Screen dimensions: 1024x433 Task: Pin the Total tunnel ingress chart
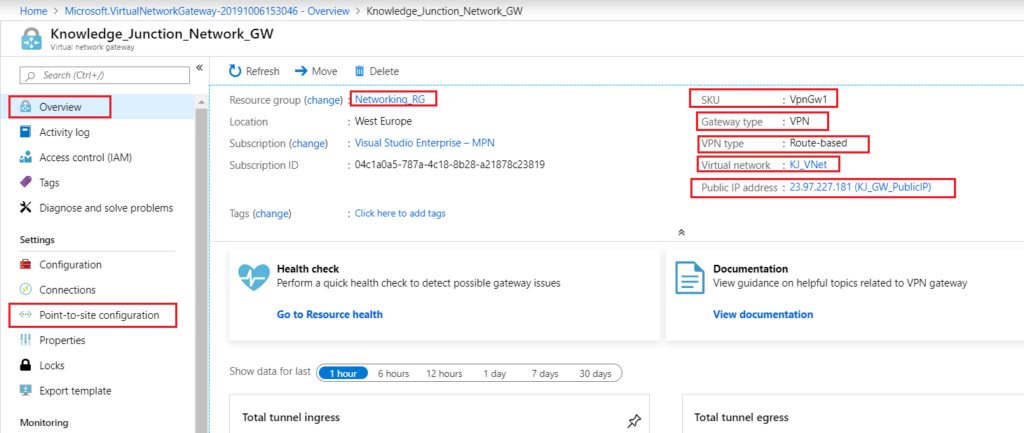coord(633,421)
